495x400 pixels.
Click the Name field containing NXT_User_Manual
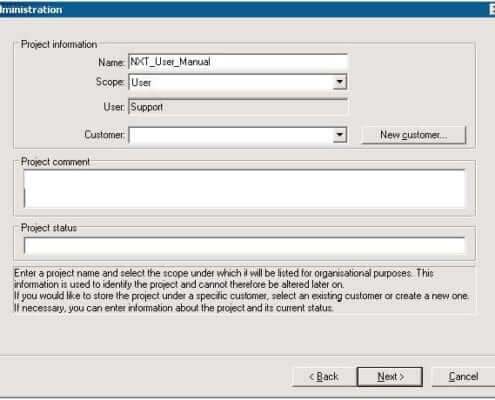pyautogui.click(x=238, y=62)
